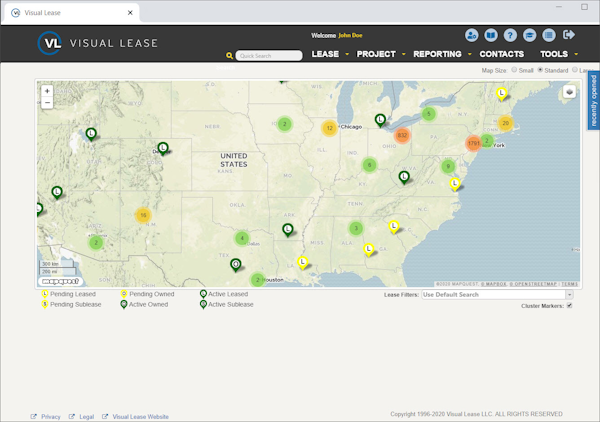
Task: Click the green 9 cluster marker
Action: (x=448, y=166)
